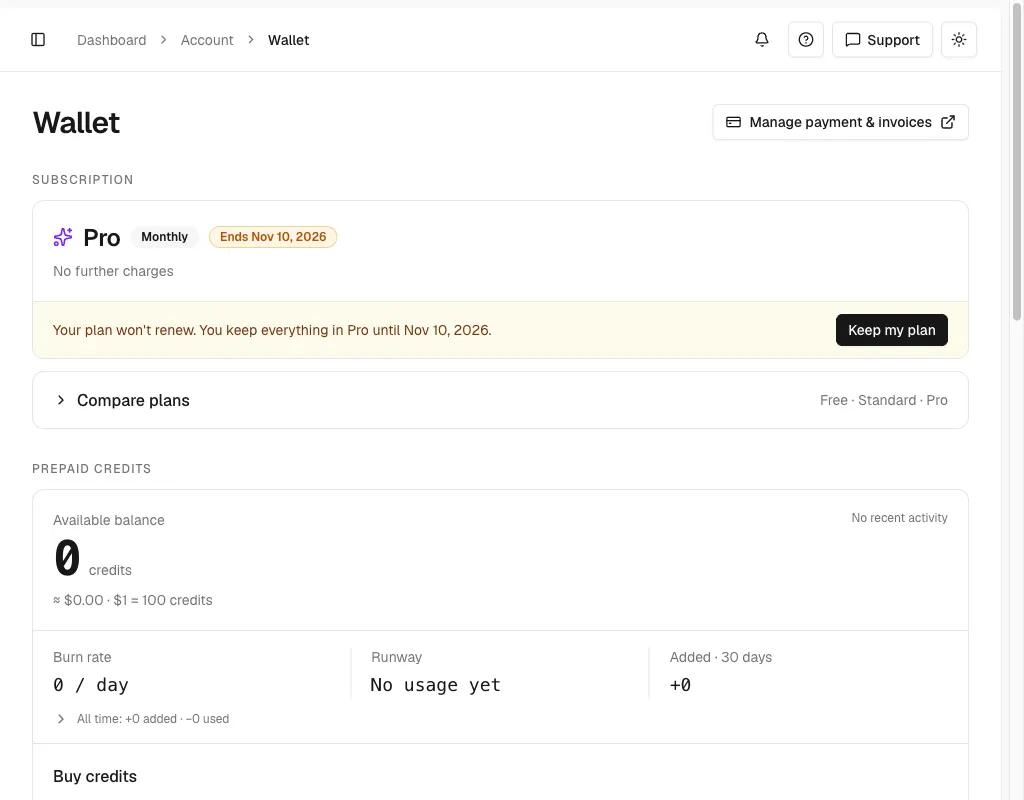The height and width of the screenshot is (800, 1024).
Task: Go to Account in the breadcrumb
Action: (x=207, y=40)
